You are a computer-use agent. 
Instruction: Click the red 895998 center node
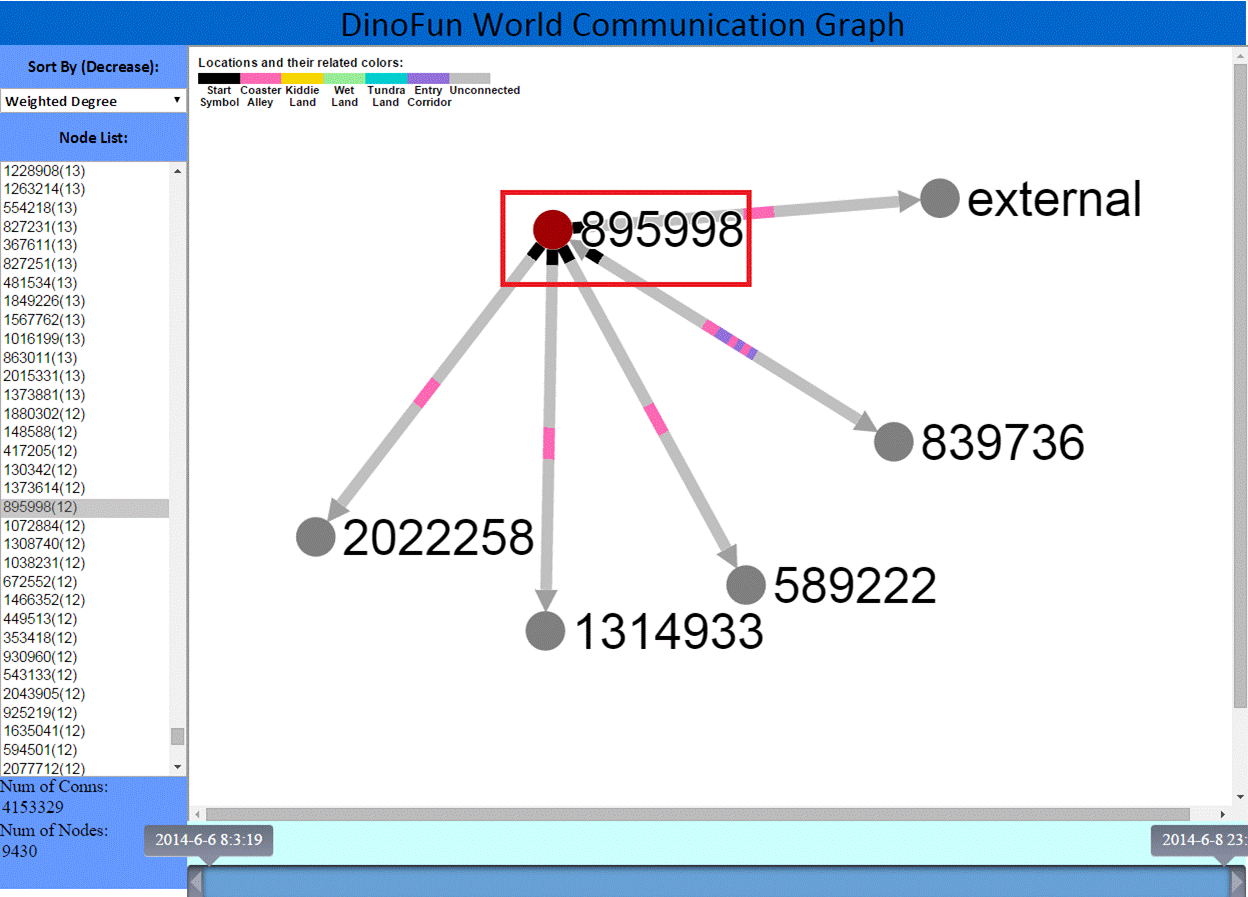coord(551,229)
